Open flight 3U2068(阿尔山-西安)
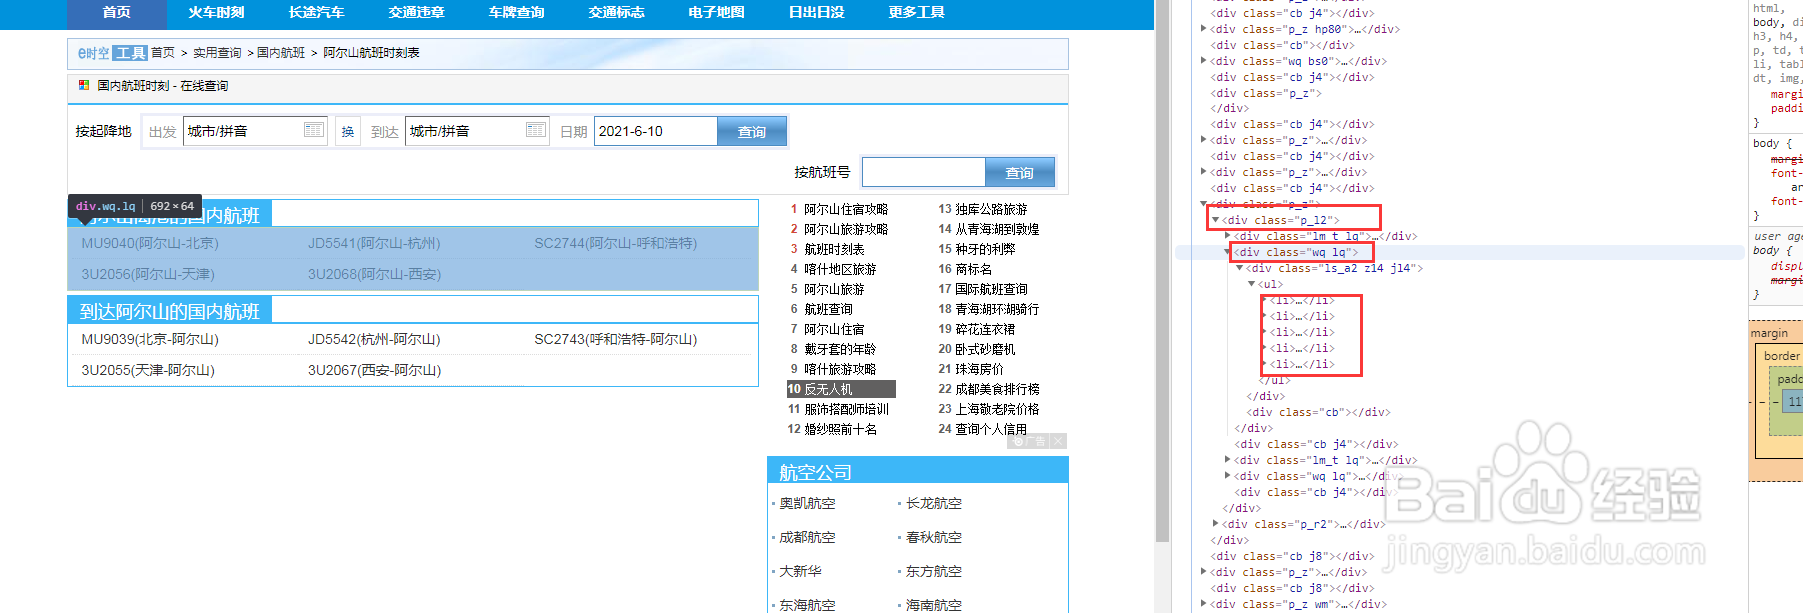This screenshot has height=613, width=1803. (x=374, y=274)
